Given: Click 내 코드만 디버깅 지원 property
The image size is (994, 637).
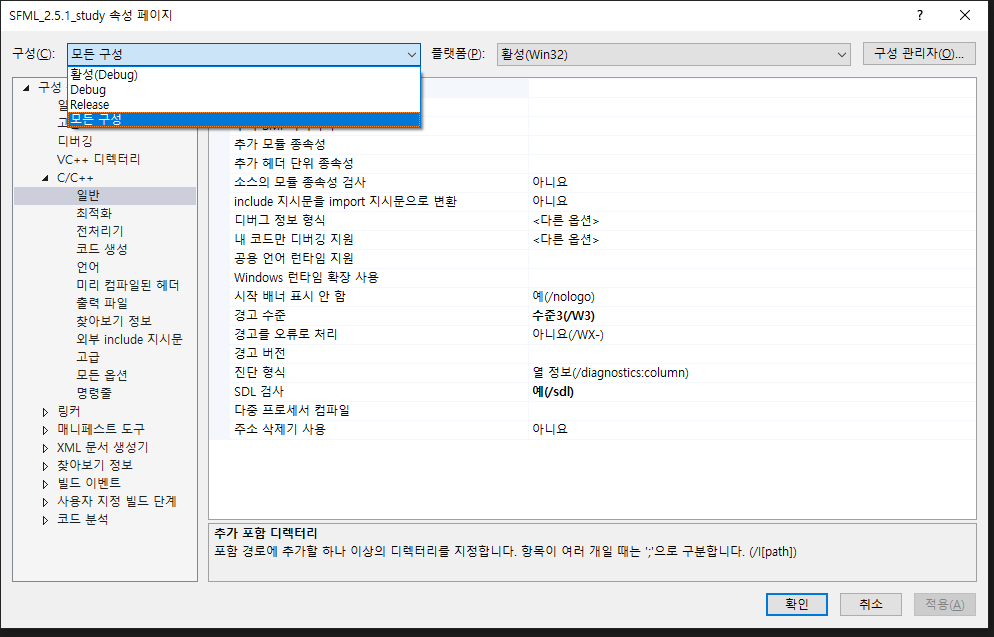Looking at the screenshot, I should pos(294,240).
